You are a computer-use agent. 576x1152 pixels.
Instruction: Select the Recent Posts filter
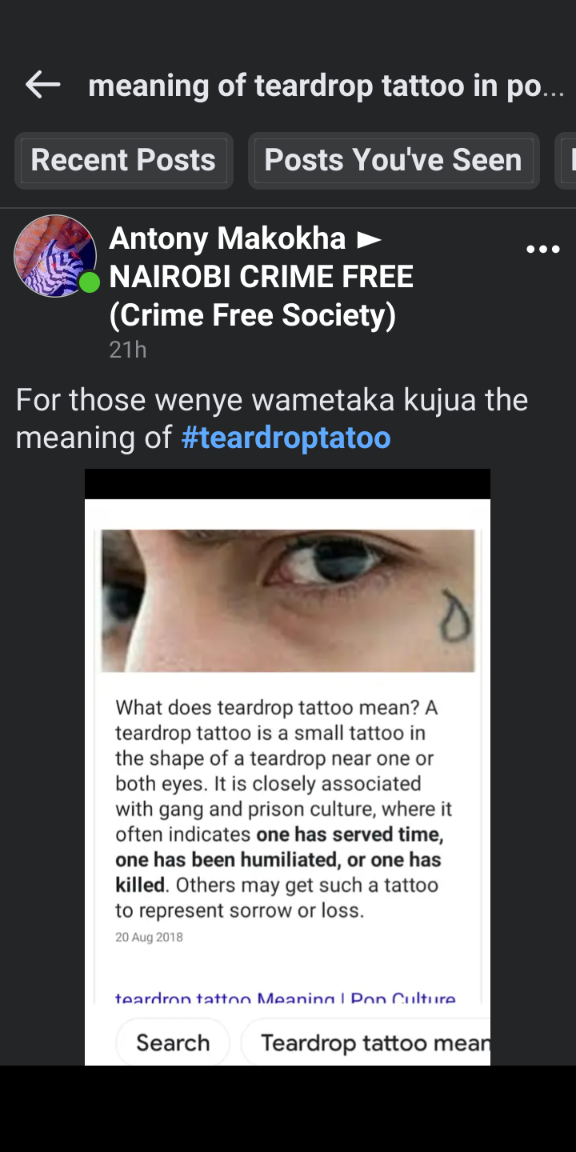pos(123,160)
